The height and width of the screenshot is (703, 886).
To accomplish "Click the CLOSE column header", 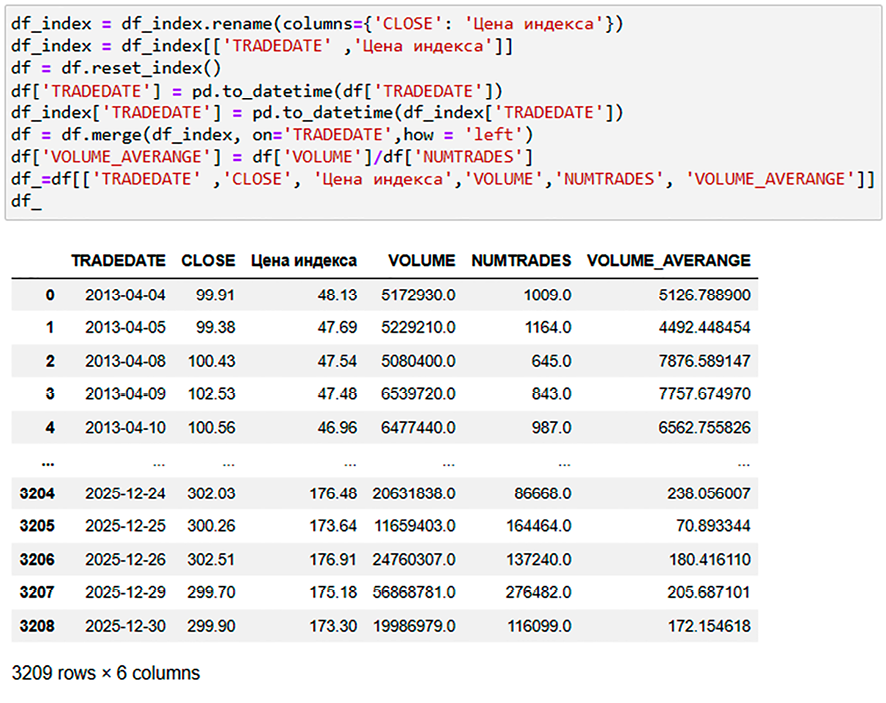I will 208,260.
